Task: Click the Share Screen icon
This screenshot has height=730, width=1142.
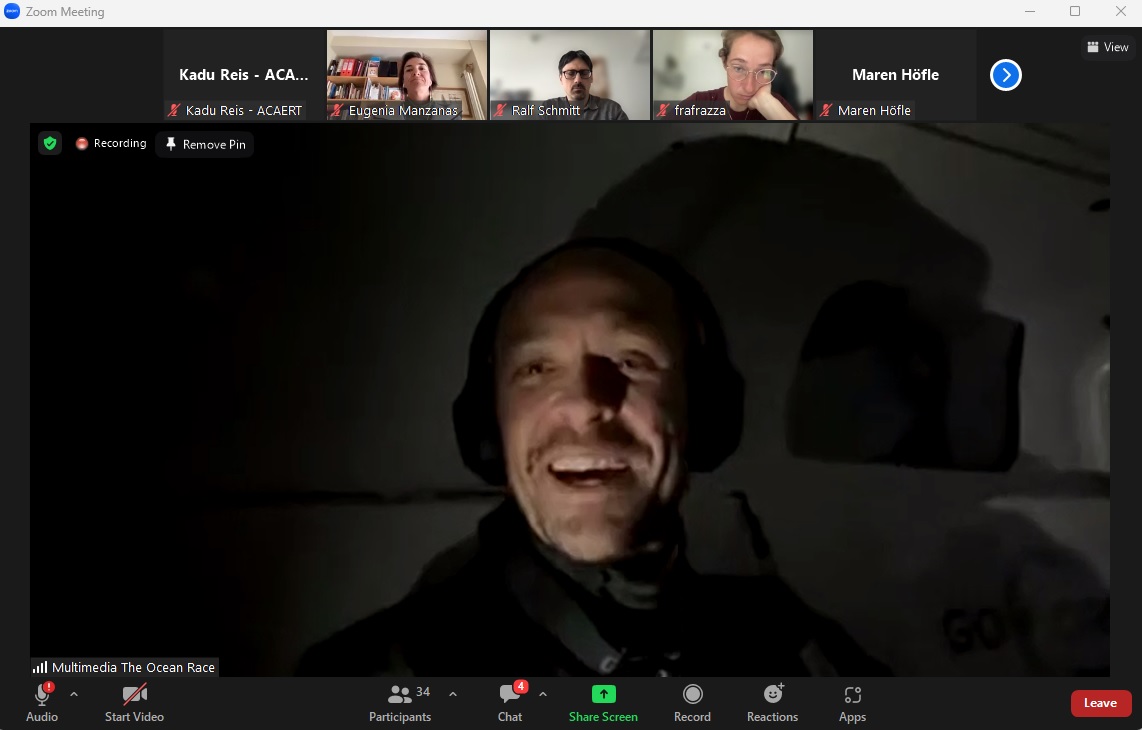Action: coord(603,694)
